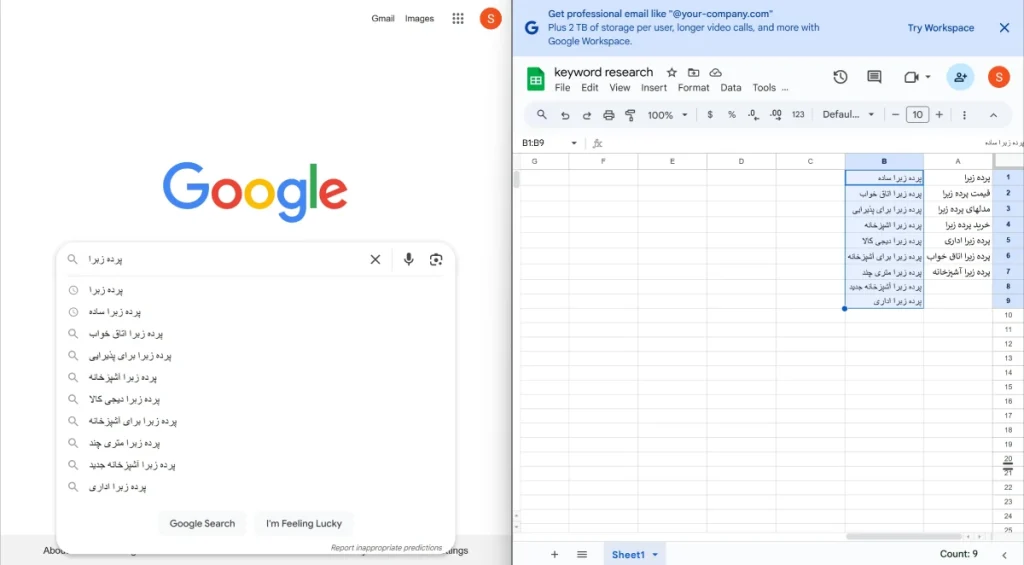The width and height of the screenshot is (1024, 565).
Task: Increase decimal places
Action: [x=775, y=115]
